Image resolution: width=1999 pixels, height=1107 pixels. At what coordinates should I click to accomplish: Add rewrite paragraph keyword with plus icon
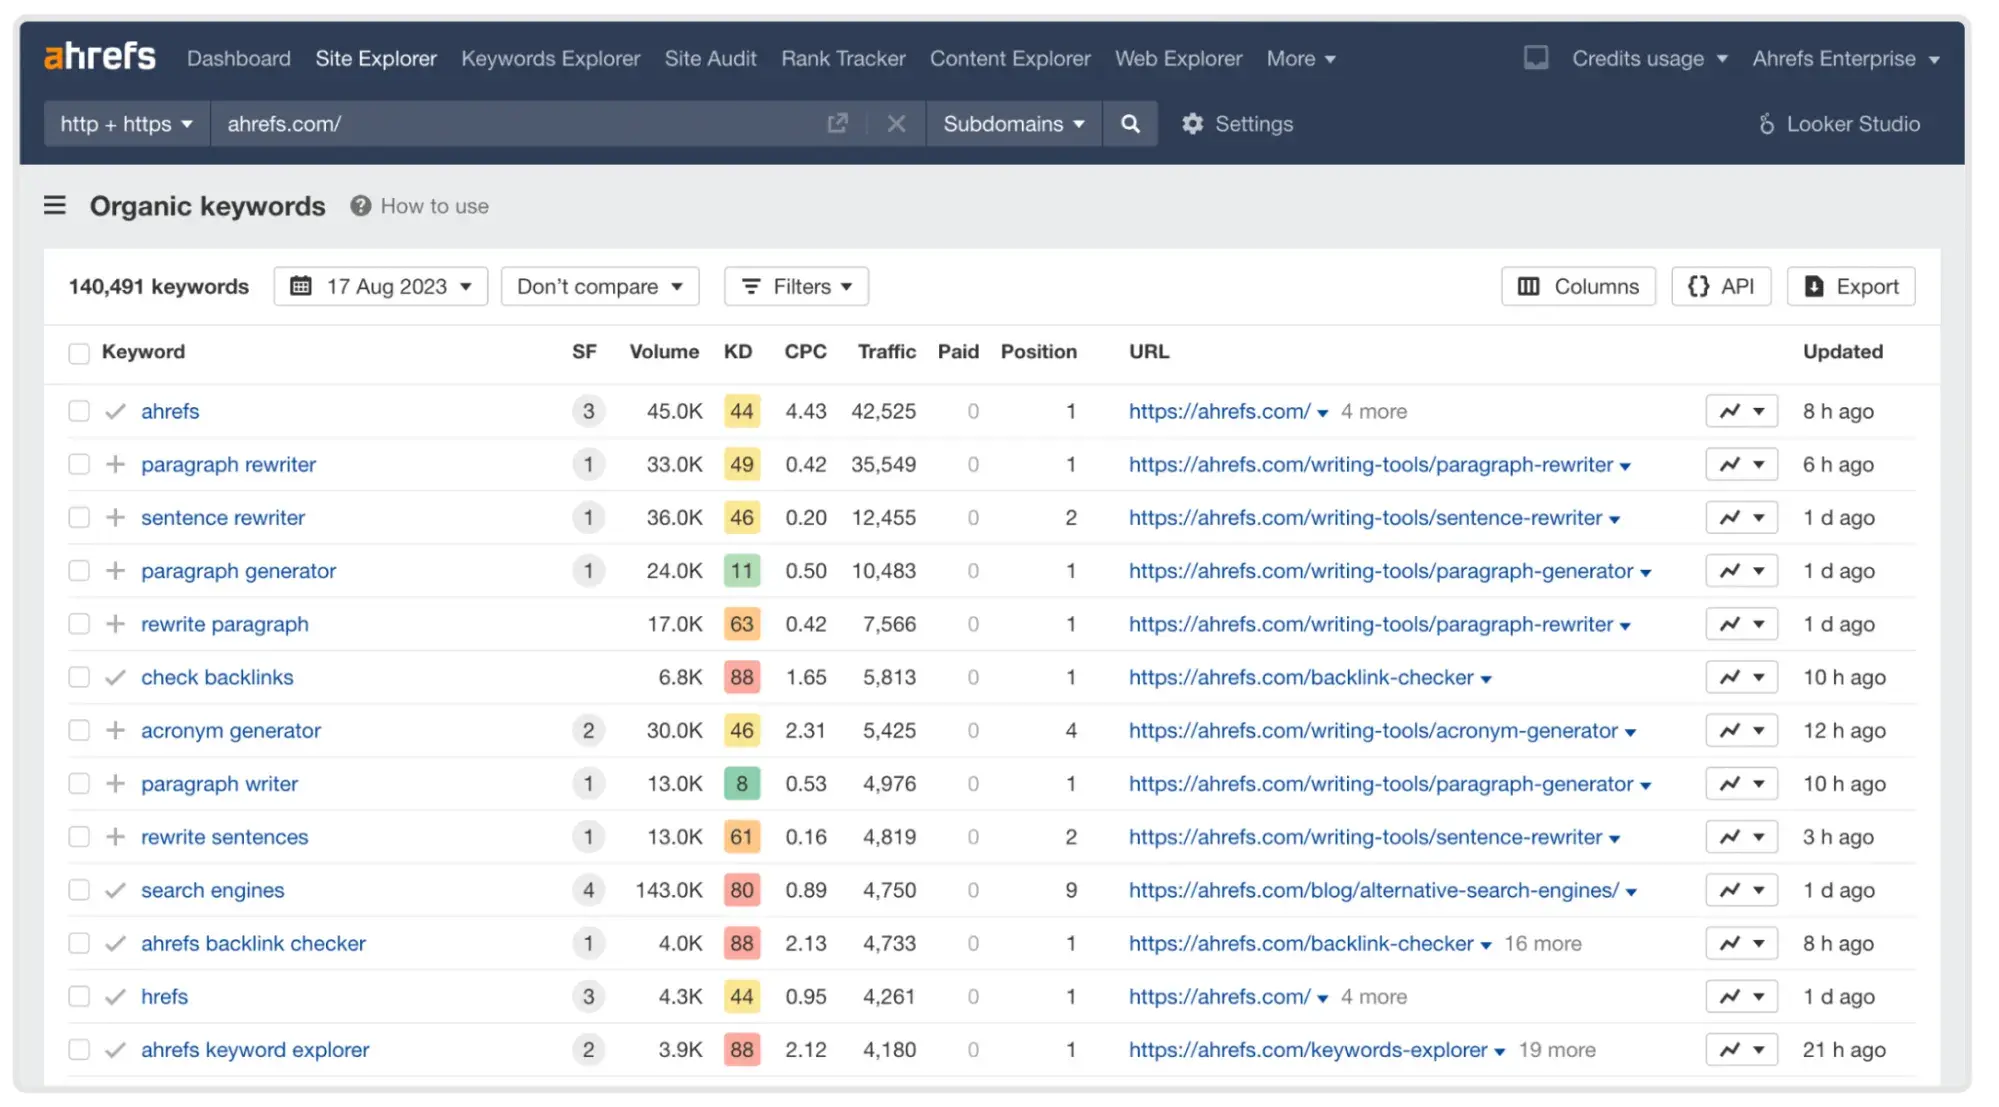click(116, 623)
